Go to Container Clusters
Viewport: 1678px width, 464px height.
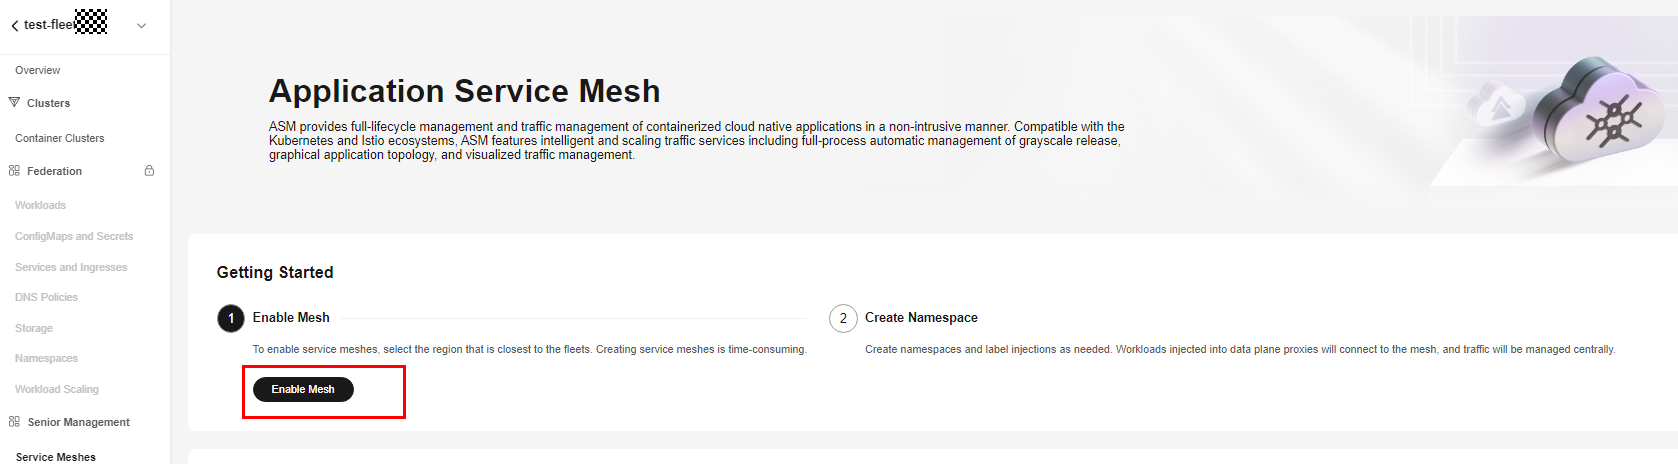[x=60, y=138]
